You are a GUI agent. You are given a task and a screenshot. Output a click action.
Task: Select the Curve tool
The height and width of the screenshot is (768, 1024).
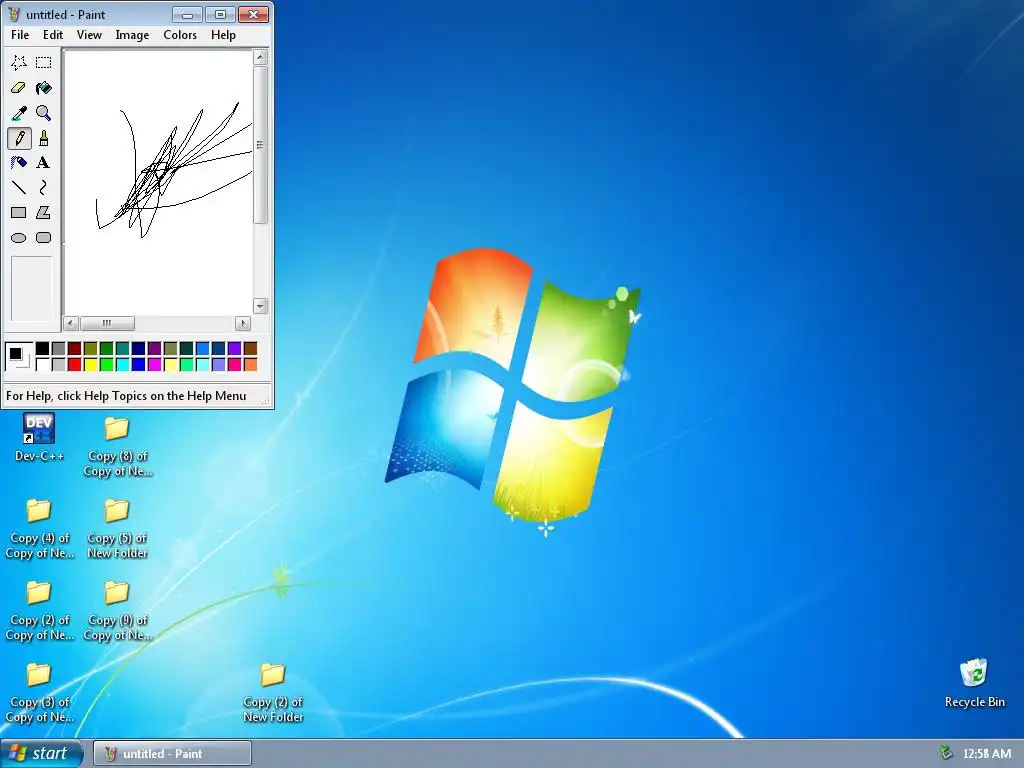[x=44, y=188]
